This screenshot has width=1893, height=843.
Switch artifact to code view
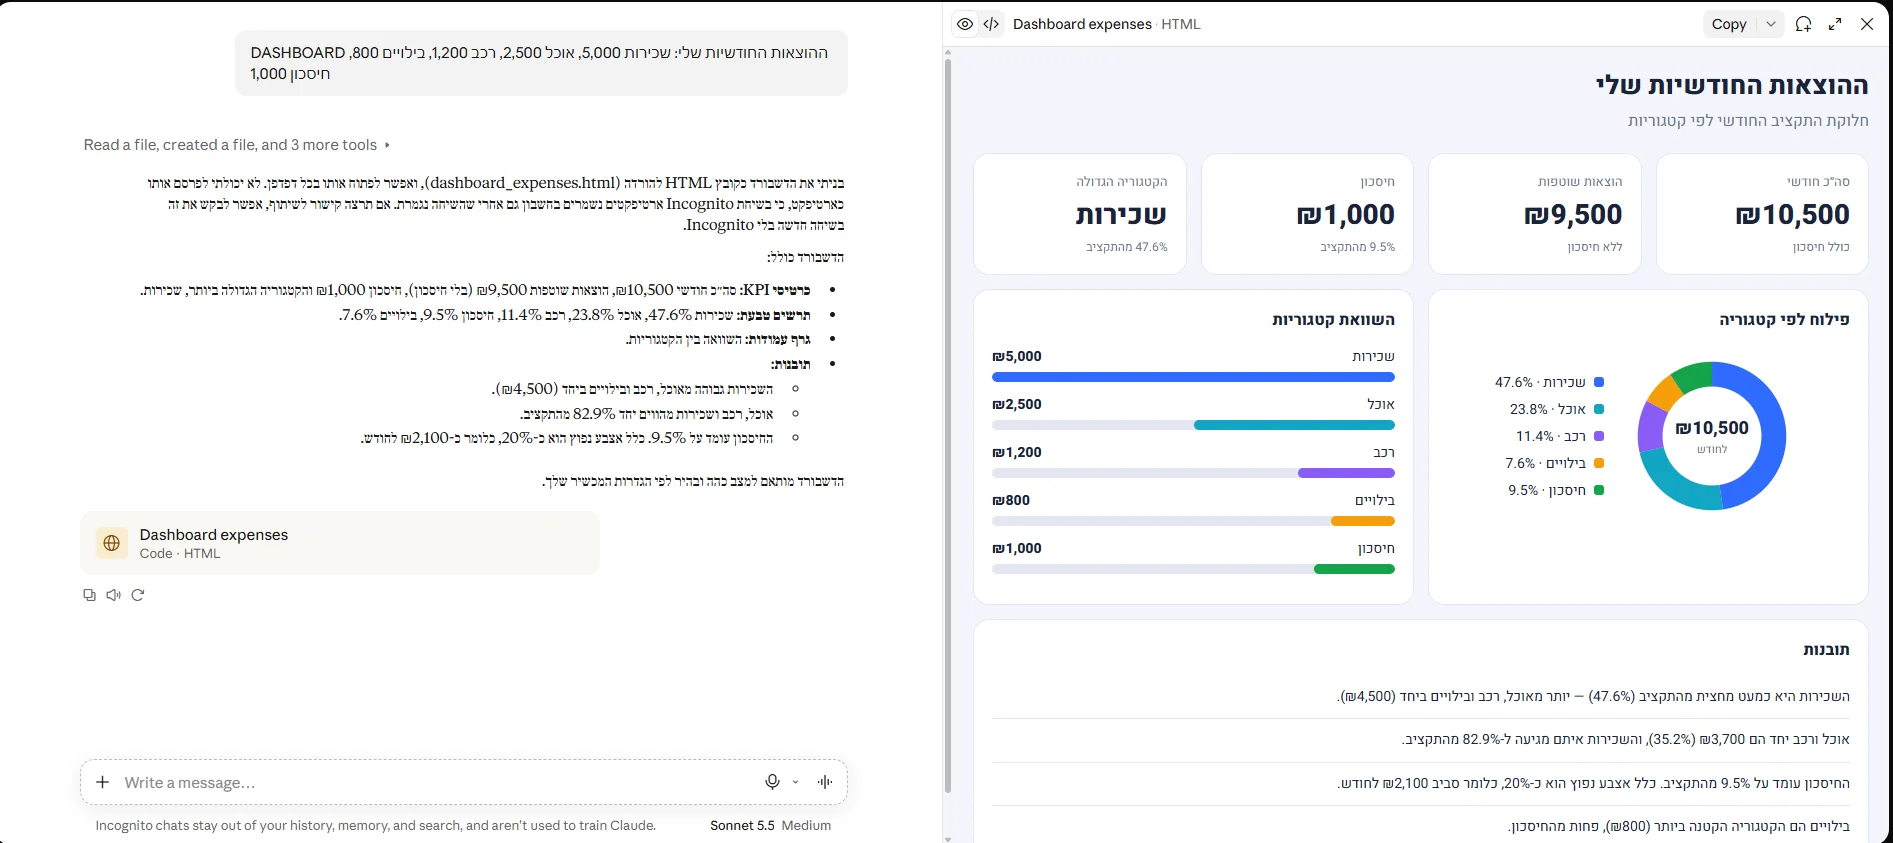(x=991, y=24)
